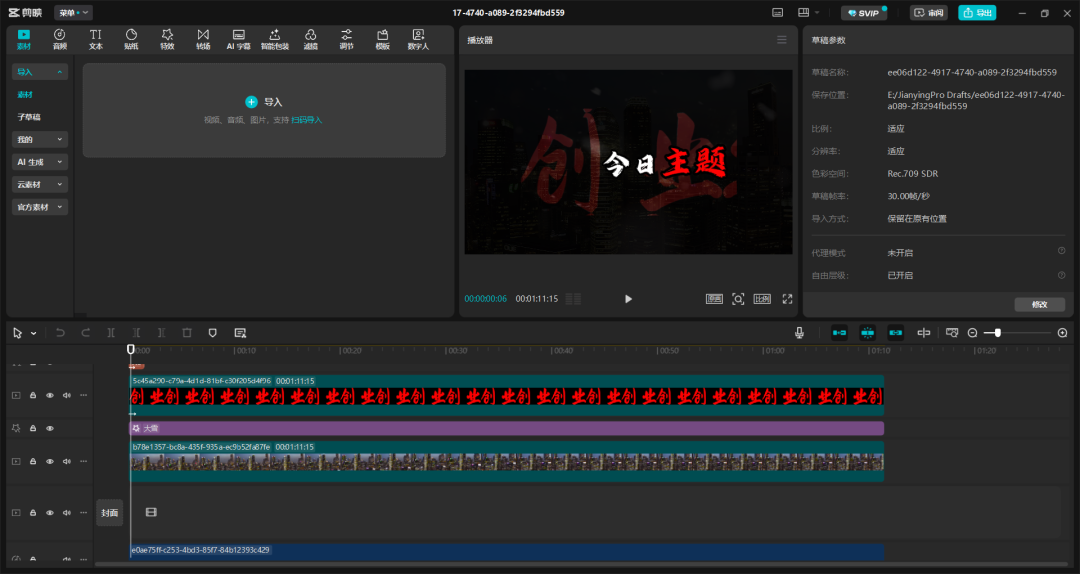Open the AI 字幕 captions tab

pyautogui.click(x=238, y=39)
